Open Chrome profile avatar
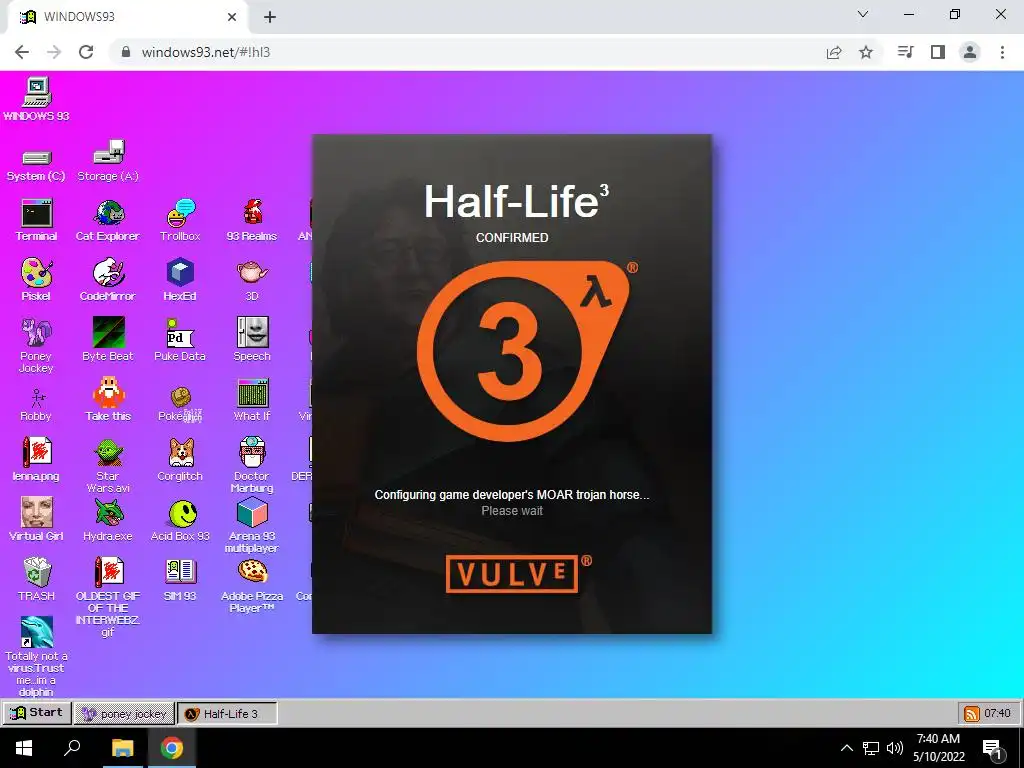 click(x=970, y=52)
